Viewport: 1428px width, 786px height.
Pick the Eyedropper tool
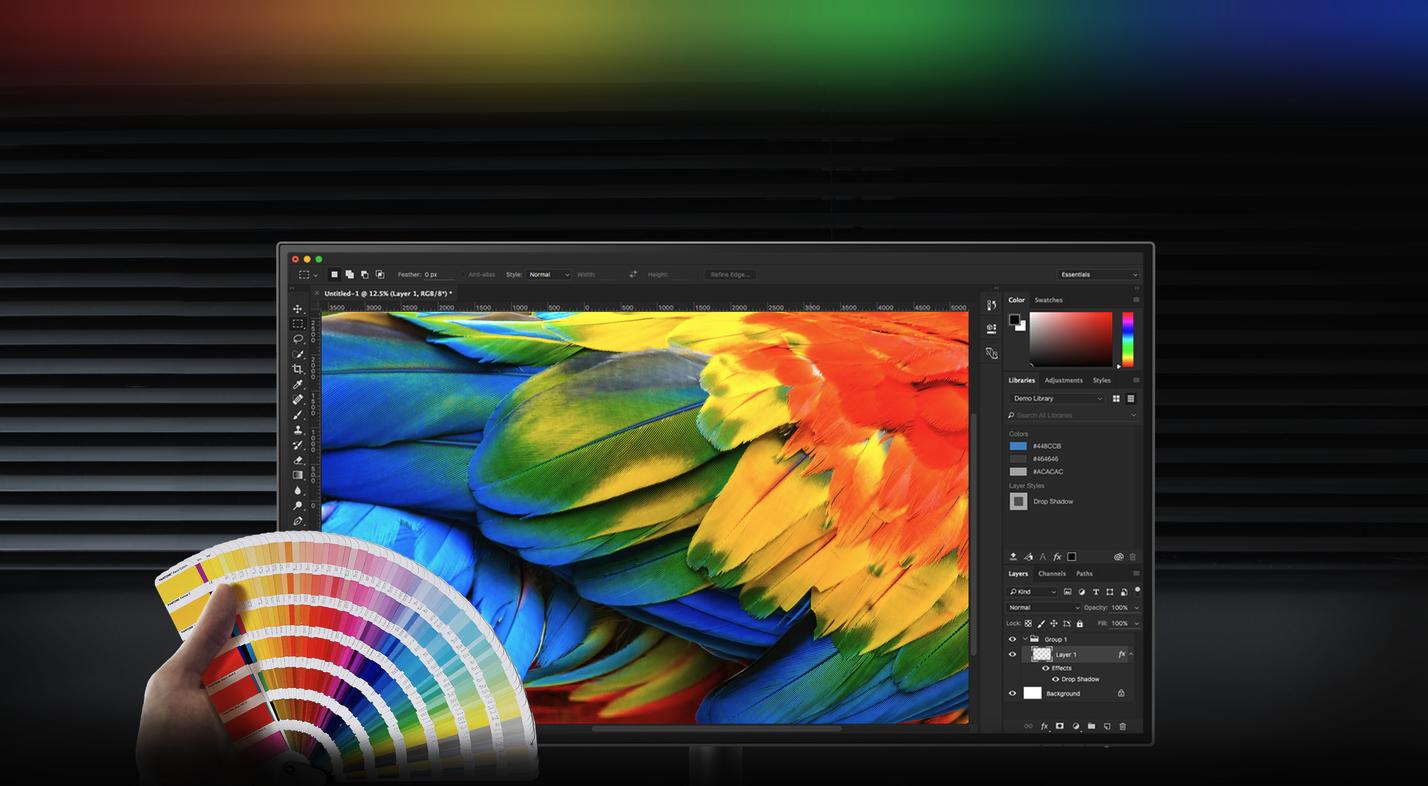pos(298,384)
